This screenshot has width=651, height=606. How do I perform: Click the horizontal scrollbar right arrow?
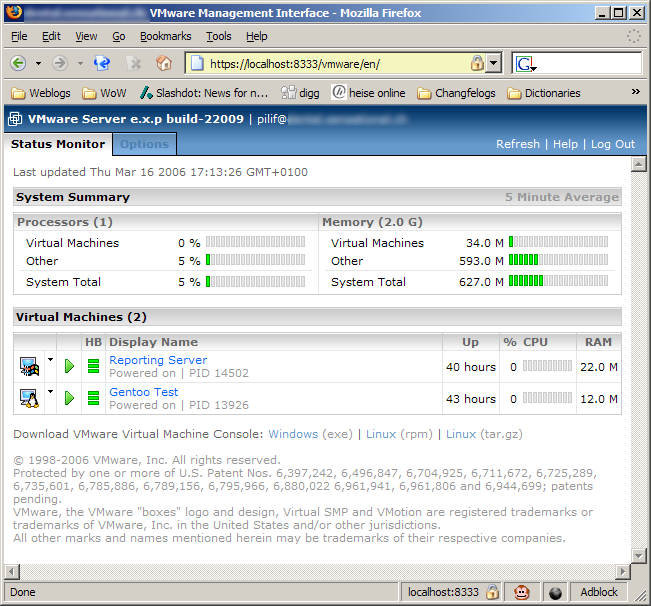(x=622, y=572)
